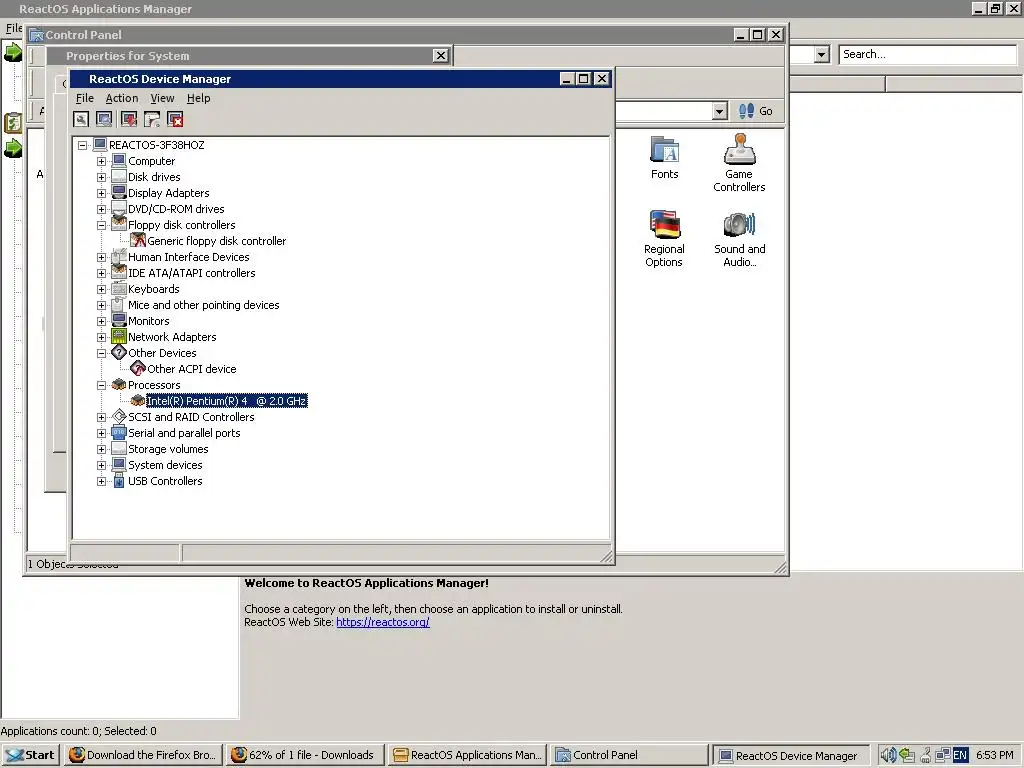This screenshot has height=768, width=1024.
Task: Click the REACTOS-3F38HOZ computer icon
Action: (x=100, y=144)
